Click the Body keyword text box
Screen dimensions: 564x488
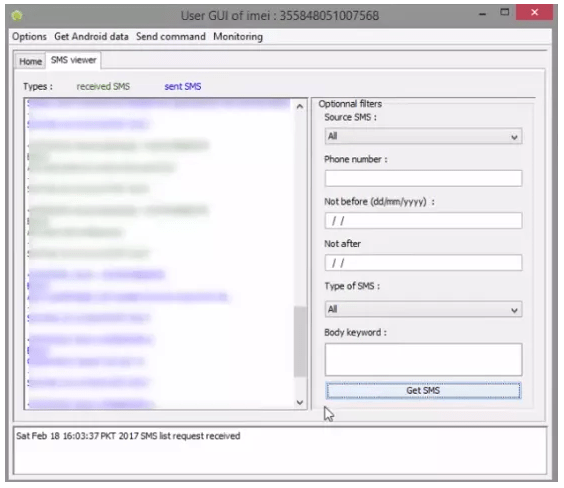coord(423,360)
